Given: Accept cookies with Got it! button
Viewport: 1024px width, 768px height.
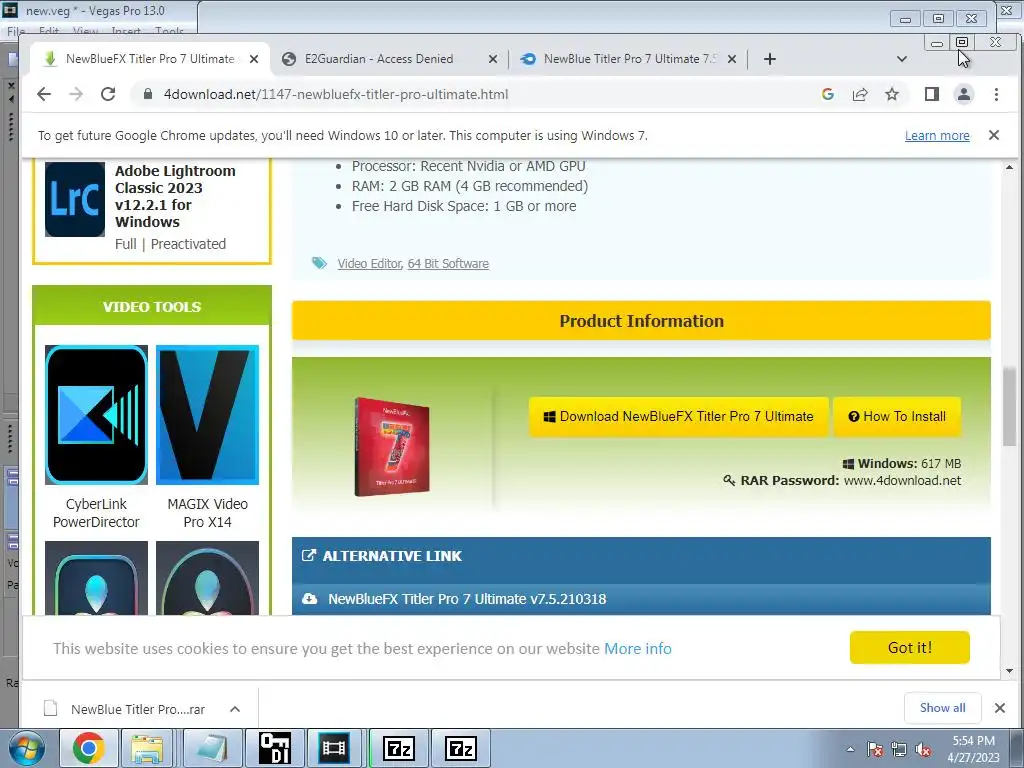Looking at the screenshot, I should [909, 647].
